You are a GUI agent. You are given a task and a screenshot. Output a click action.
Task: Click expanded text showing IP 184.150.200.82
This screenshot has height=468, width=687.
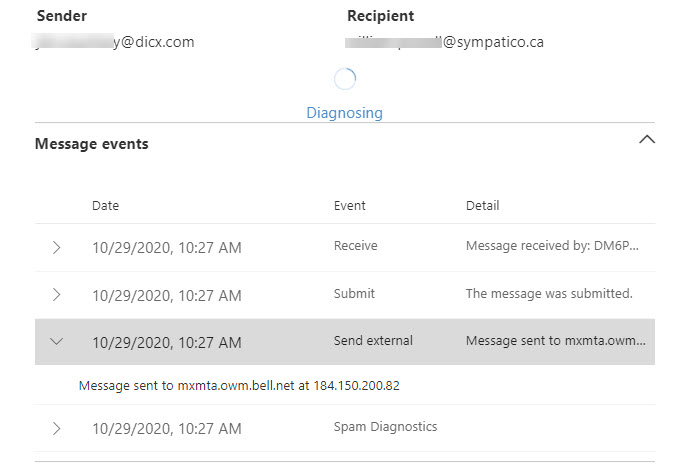coord(239,385)
